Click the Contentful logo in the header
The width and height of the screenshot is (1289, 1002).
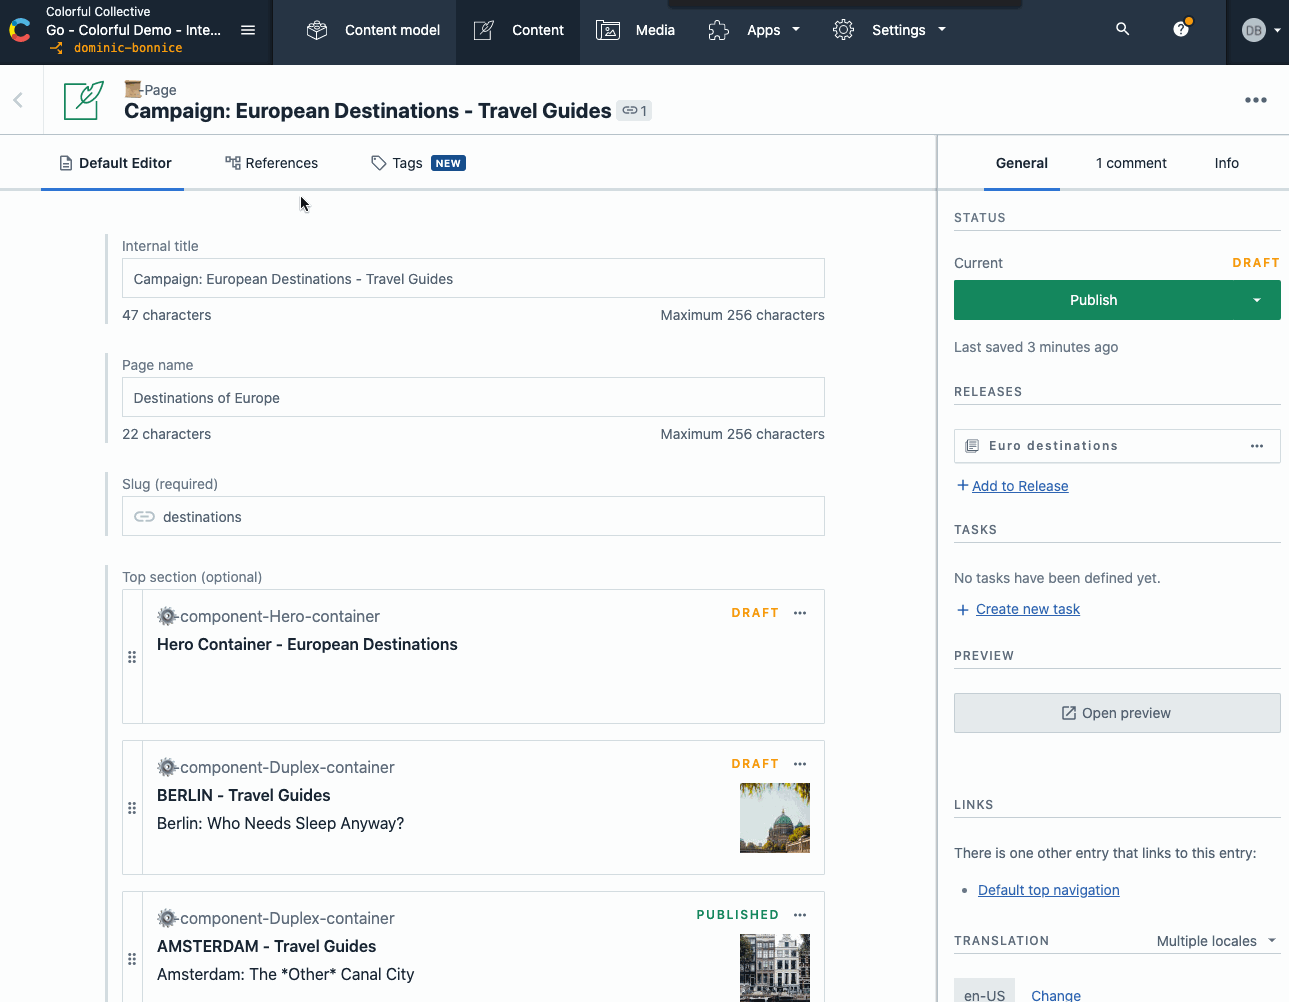tap(19, 31)
